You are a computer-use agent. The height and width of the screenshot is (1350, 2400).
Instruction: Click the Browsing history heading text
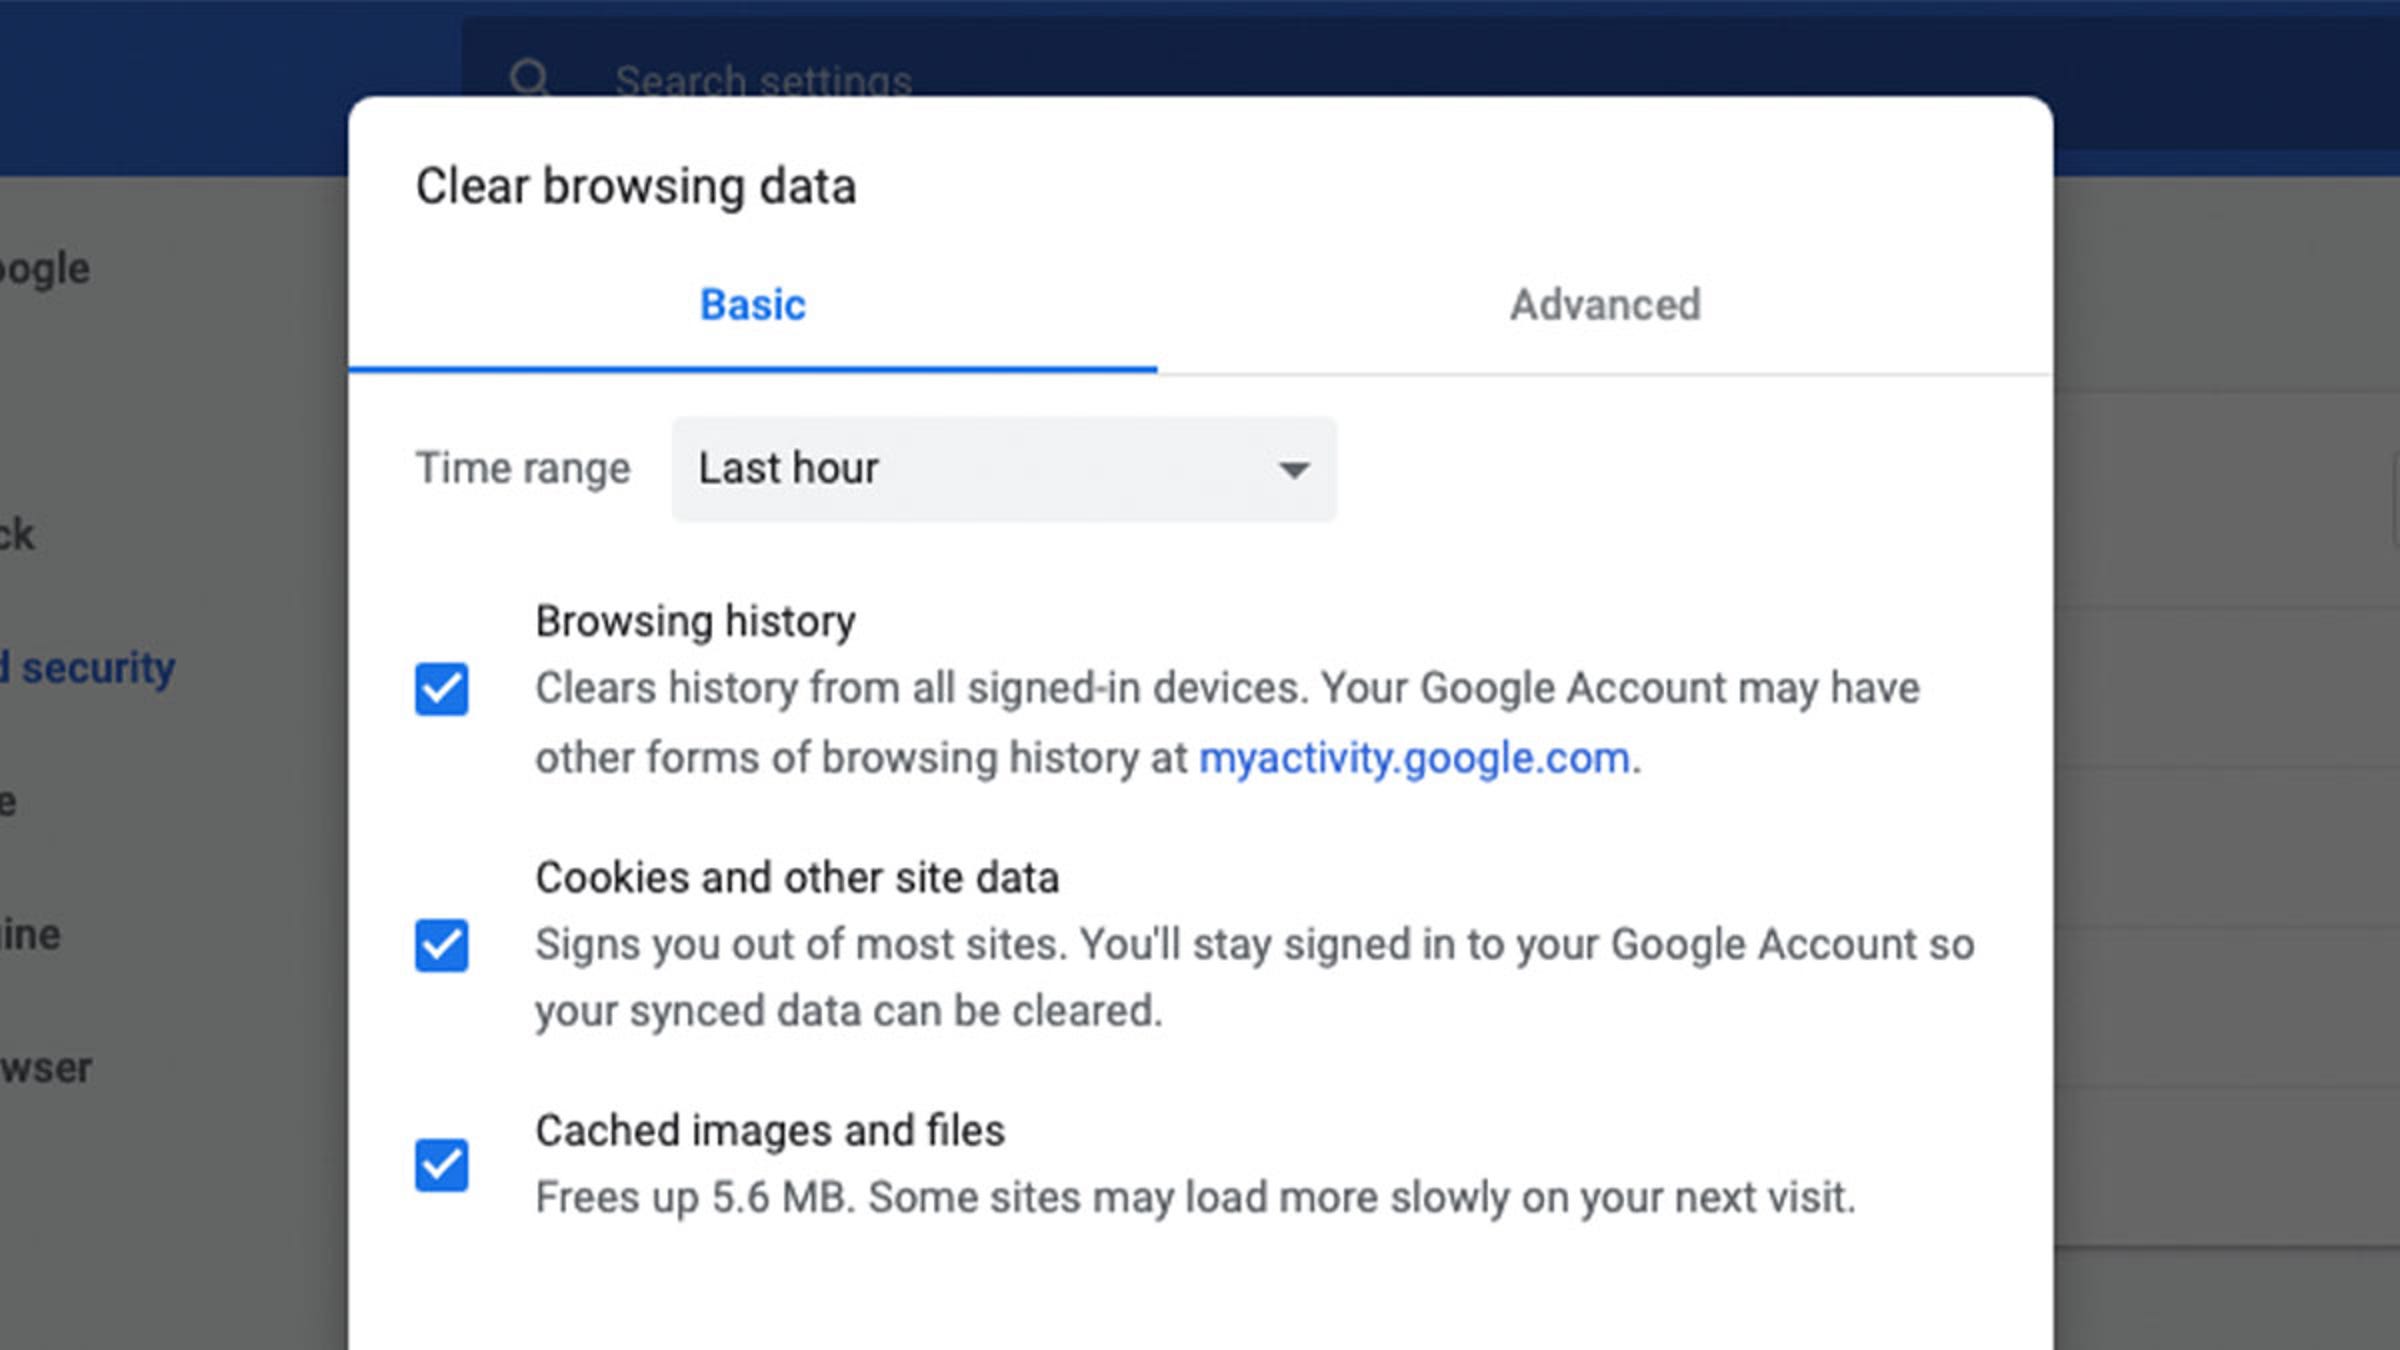(x=695, y=621)
